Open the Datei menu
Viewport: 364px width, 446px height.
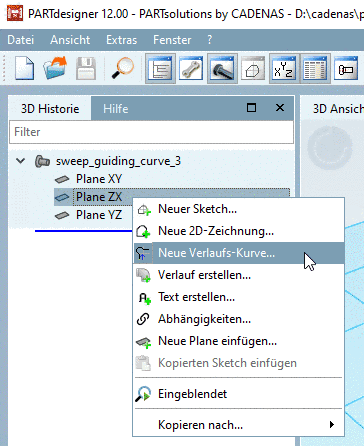coord(21,40)
